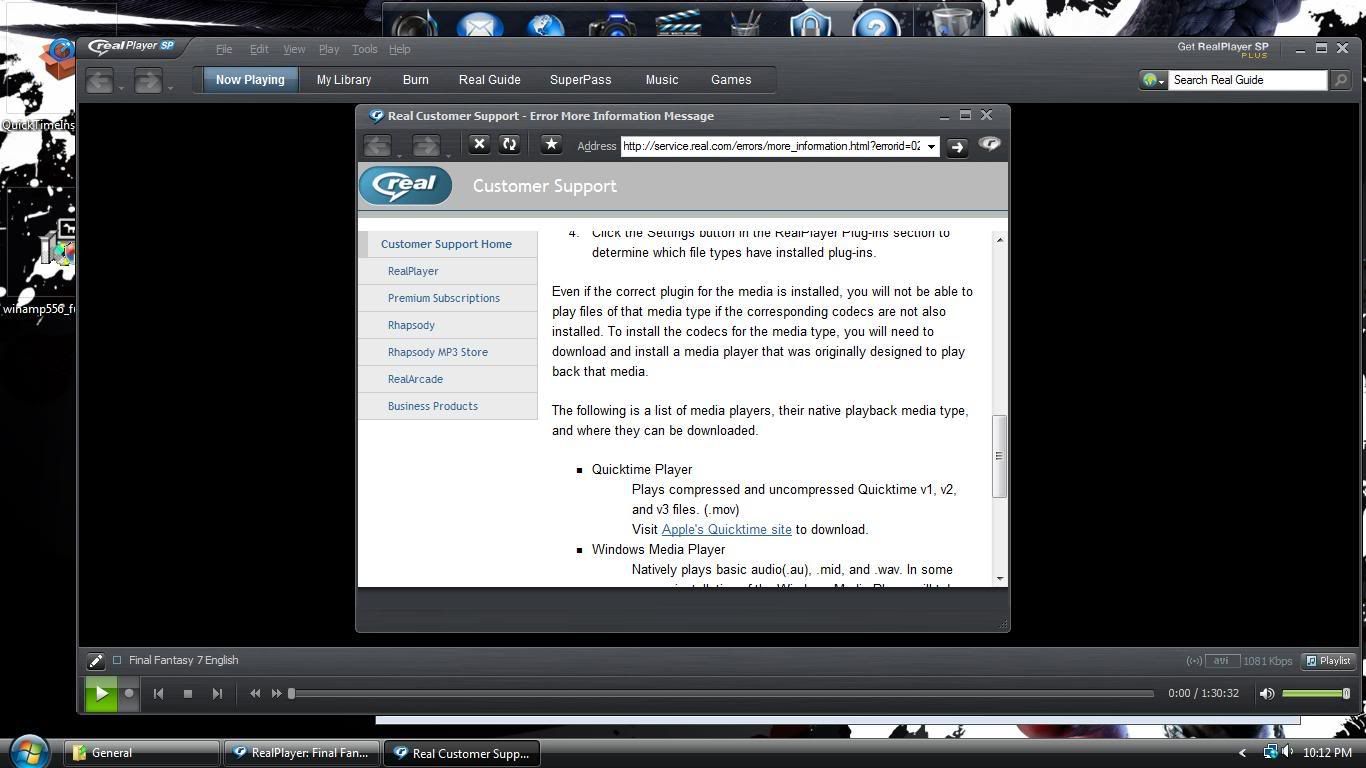Switch to the Now Playing tab

(x=250, y=80)
